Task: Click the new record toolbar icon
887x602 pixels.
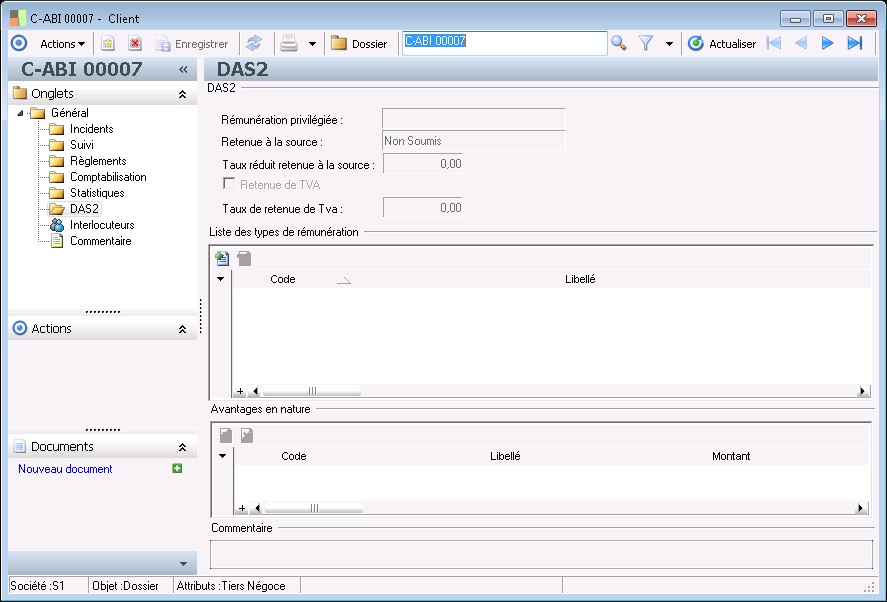Action: [108, 44]
